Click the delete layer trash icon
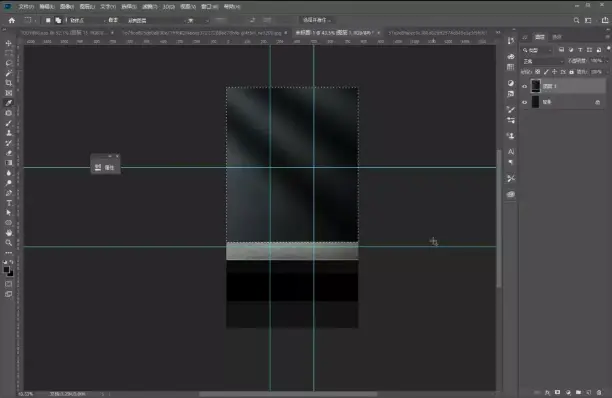 (x=599, y=393)
